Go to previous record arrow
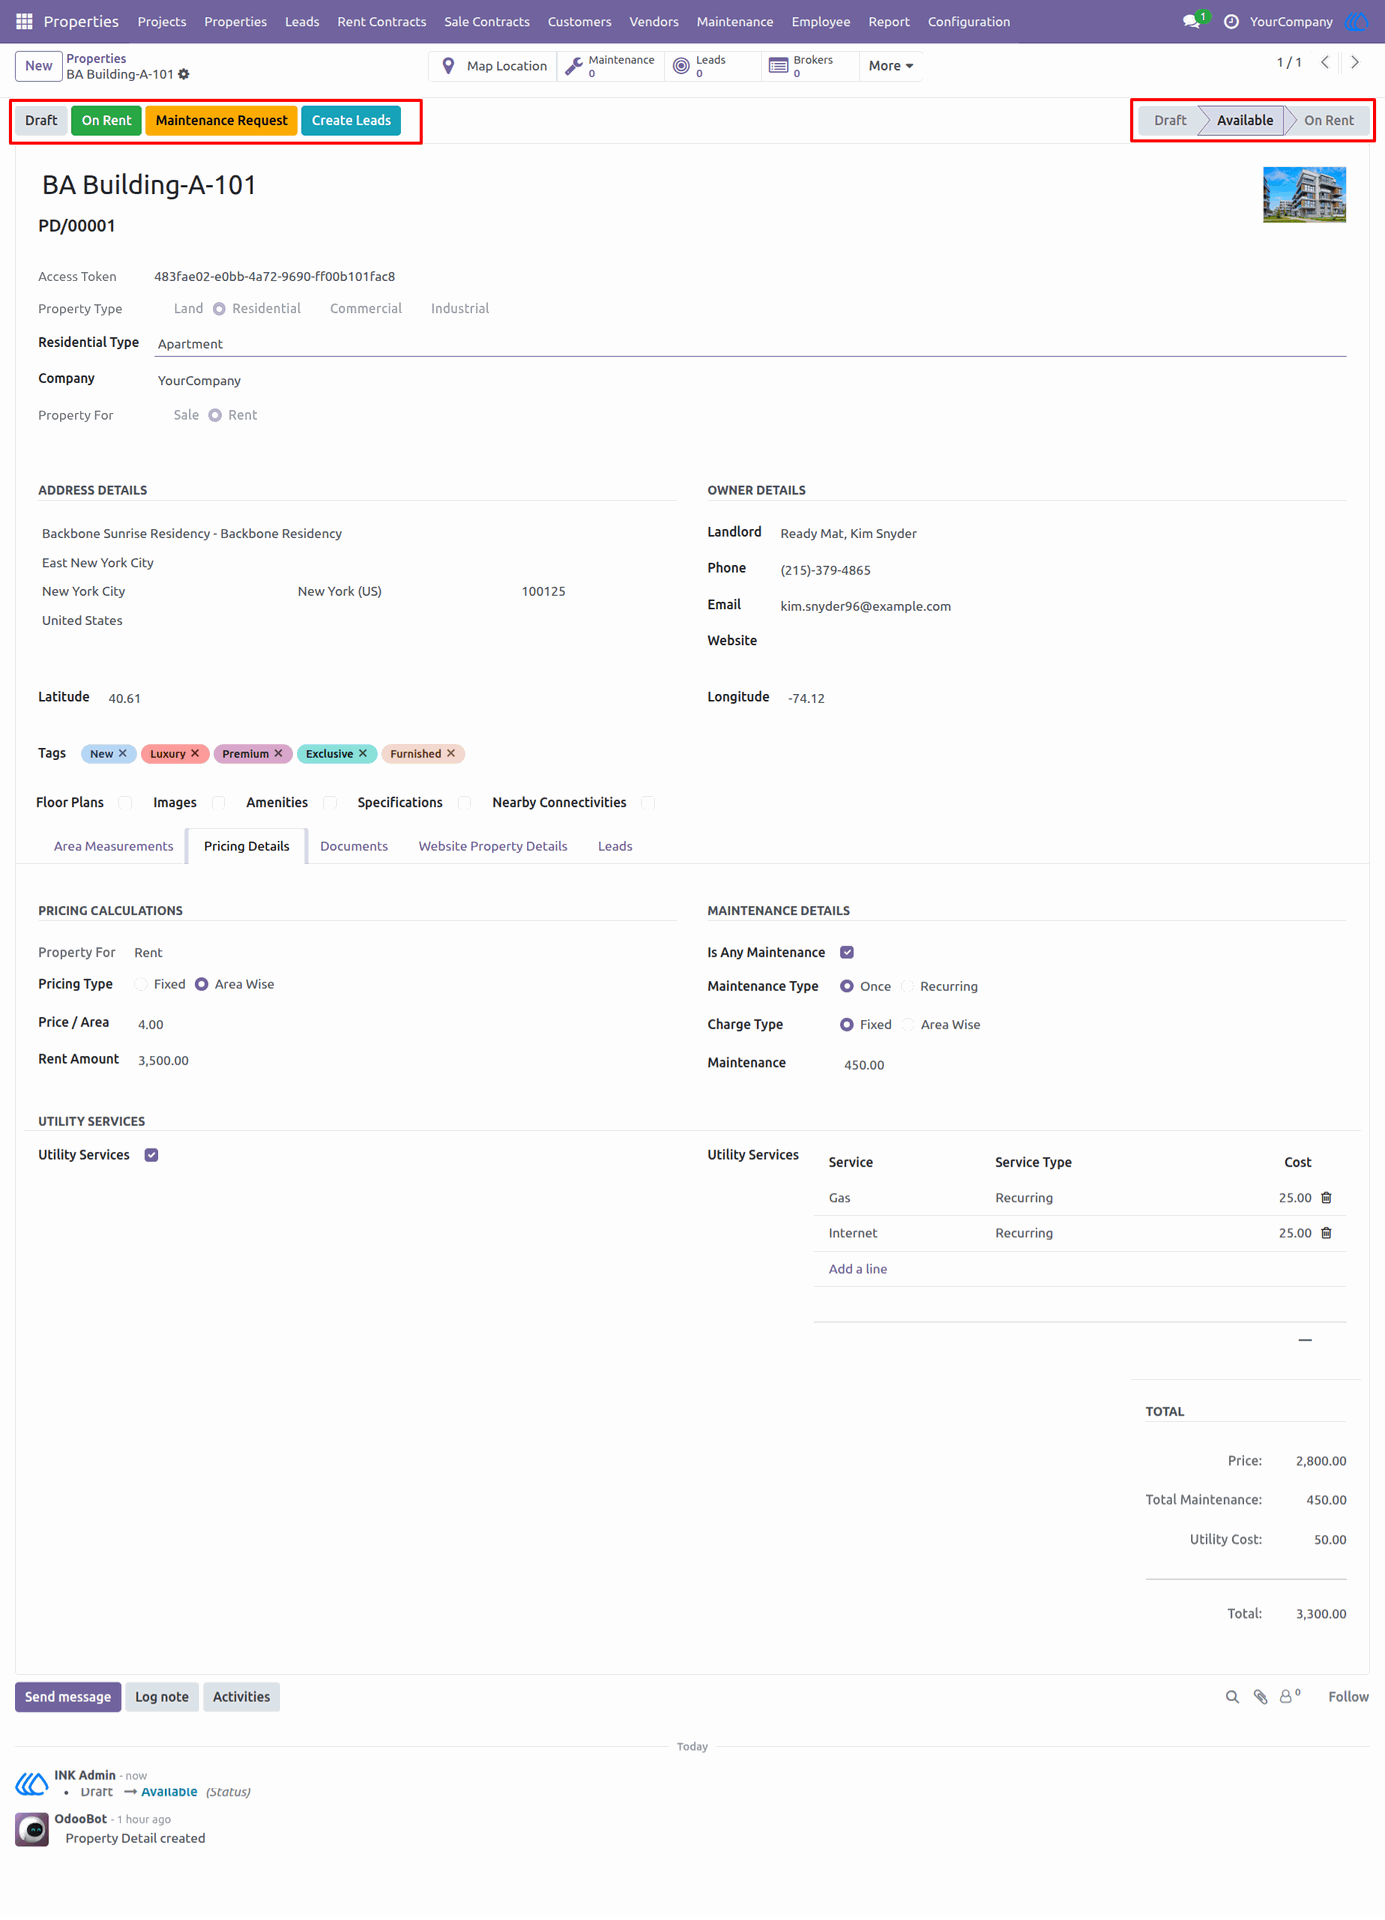The width and height of the screenshot is (1385, 1920). pyautogui.click(x=1325, y=62)
